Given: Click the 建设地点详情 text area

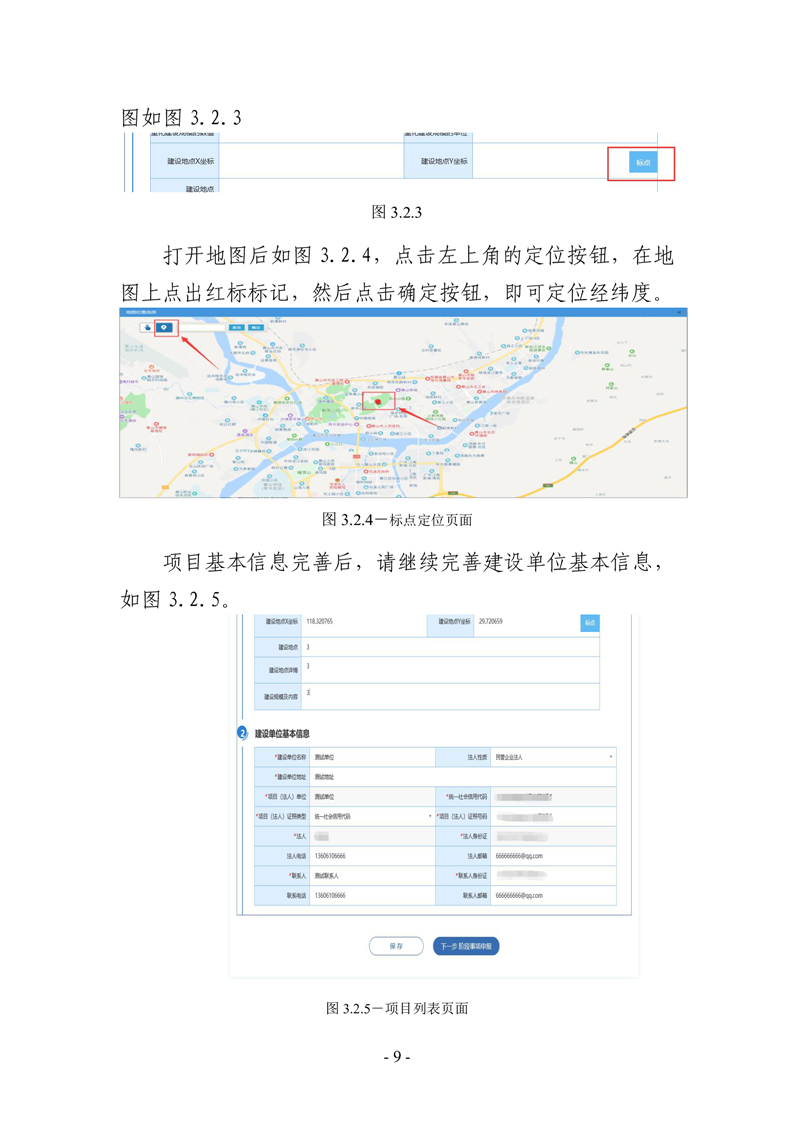Looking at the screenshot, I should click(x=451, y=670).
